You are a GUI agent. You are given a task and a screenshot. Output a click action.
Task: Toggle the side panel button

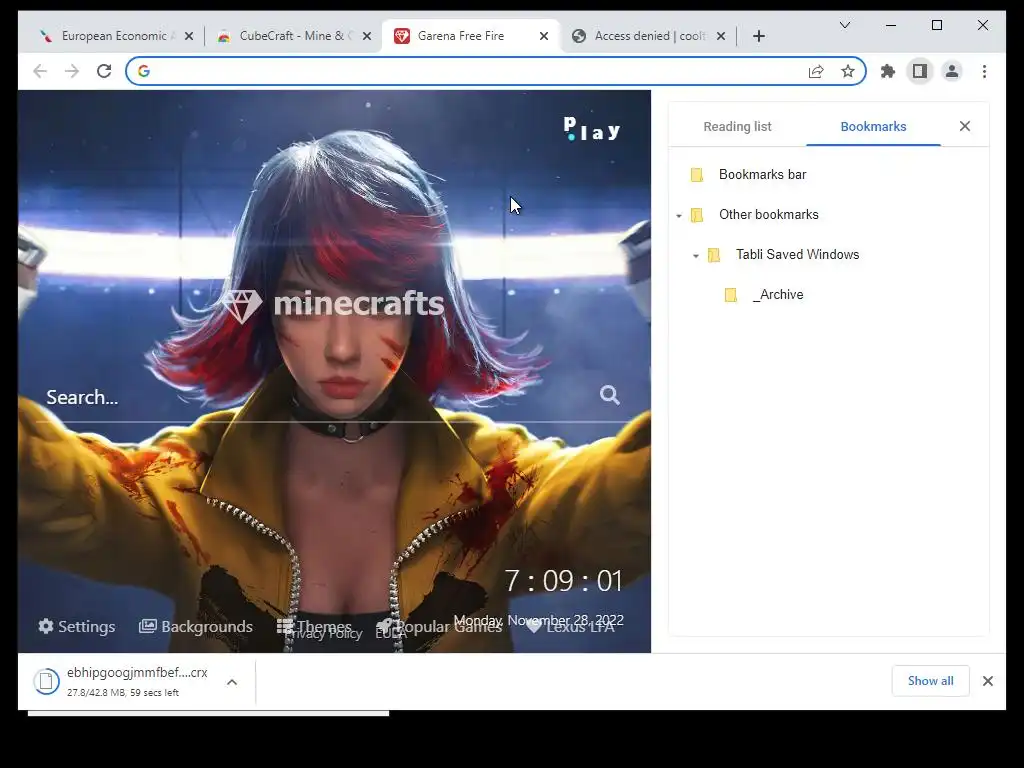pyautogui.click(x=920, y=71)
